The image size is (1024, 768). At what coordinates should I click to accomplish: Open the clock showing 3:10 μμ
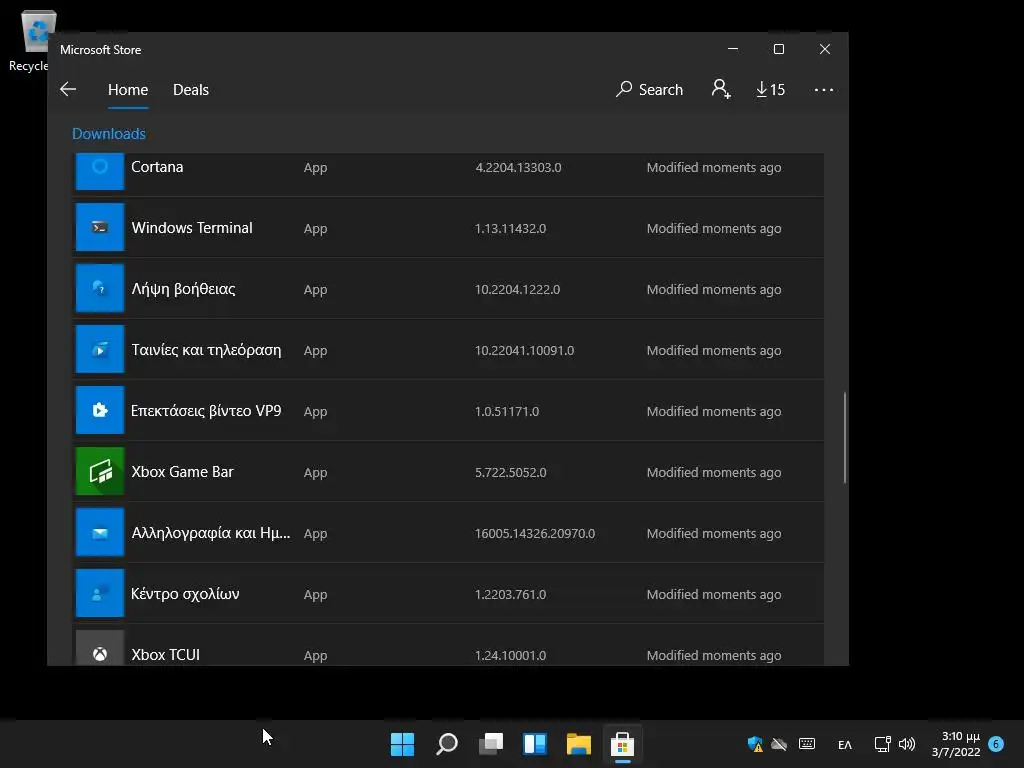(x=956, y=744)
